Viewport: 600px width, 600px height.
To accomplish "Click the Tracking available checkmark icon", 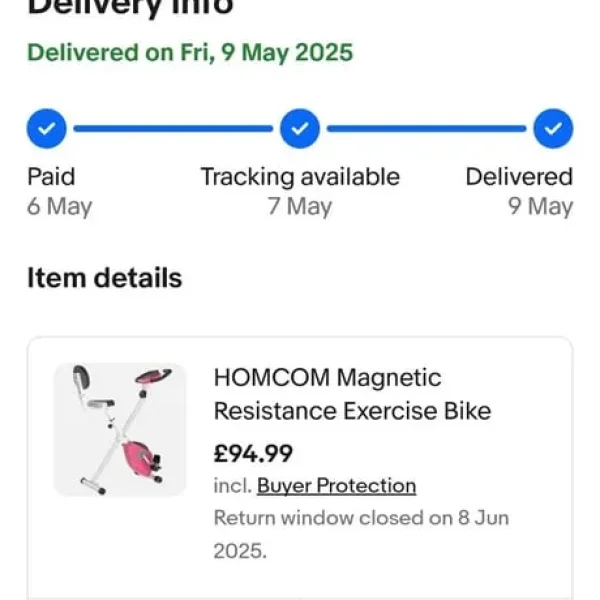I will coord(299,128).
